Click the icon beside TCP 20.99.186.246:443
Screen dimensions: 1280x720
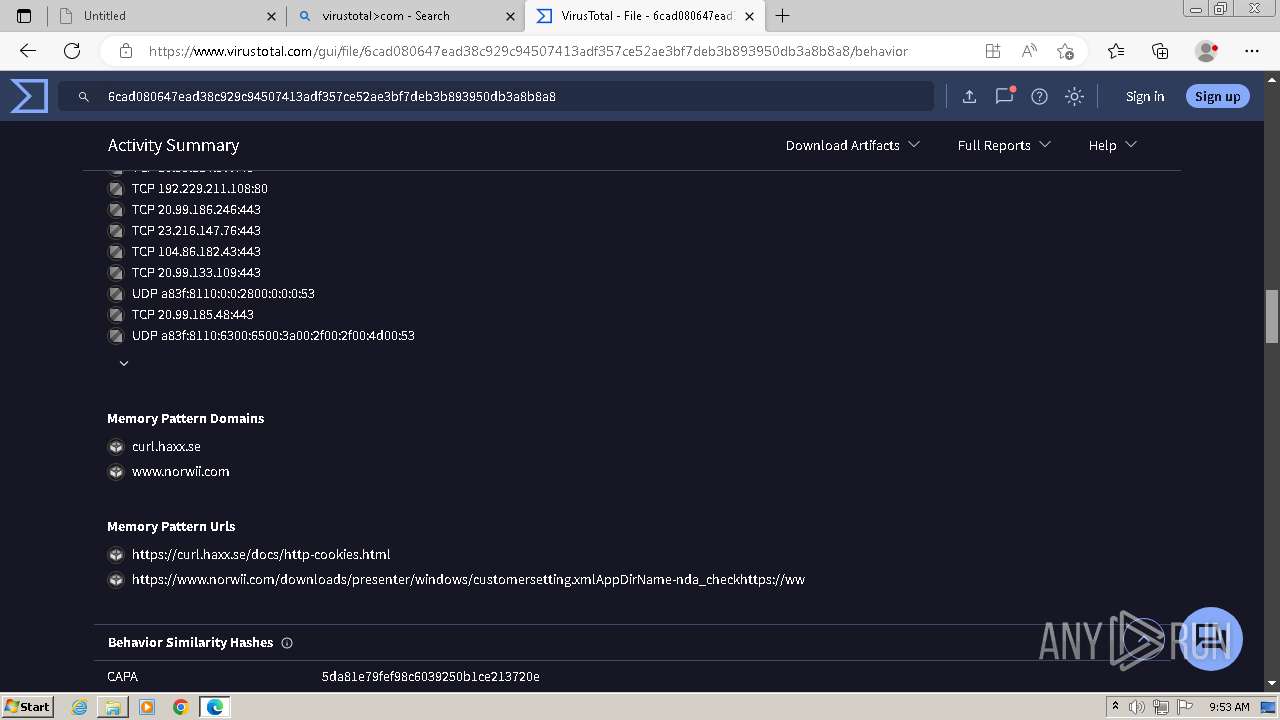point(116,209)
